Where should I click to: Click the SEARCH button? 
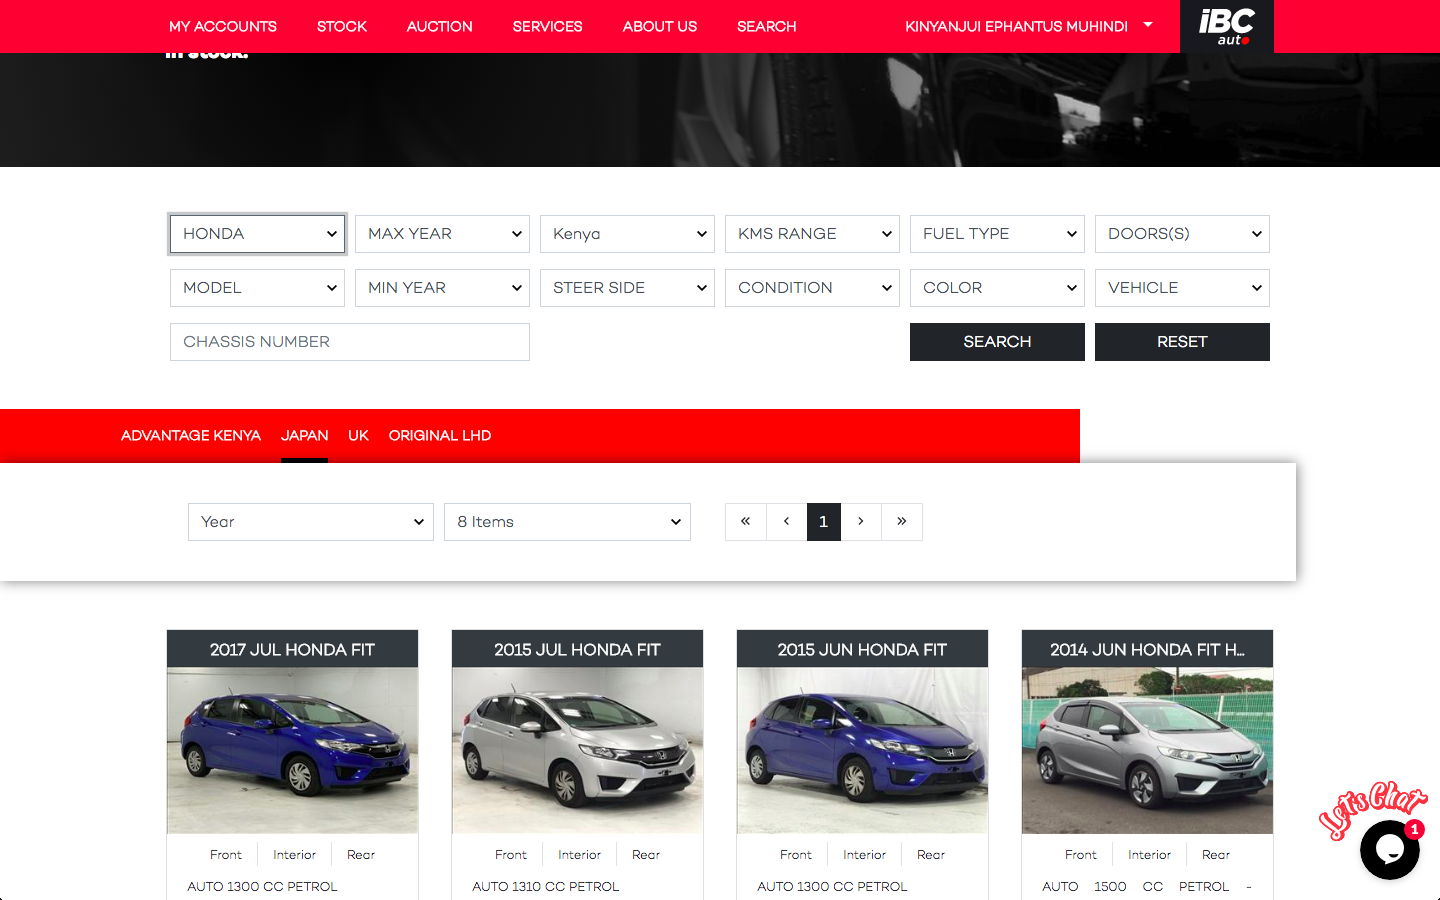click(x=997, y=342)
